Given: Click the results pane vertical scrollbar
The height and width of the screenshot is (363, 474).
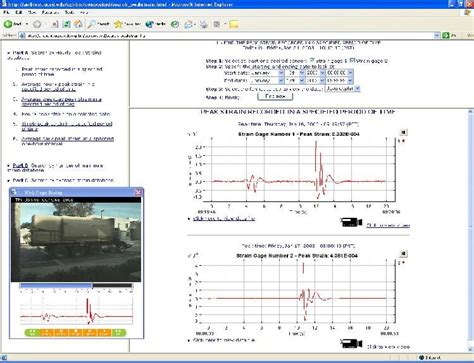Looking at the screenshot, I should tap(470, 230).
